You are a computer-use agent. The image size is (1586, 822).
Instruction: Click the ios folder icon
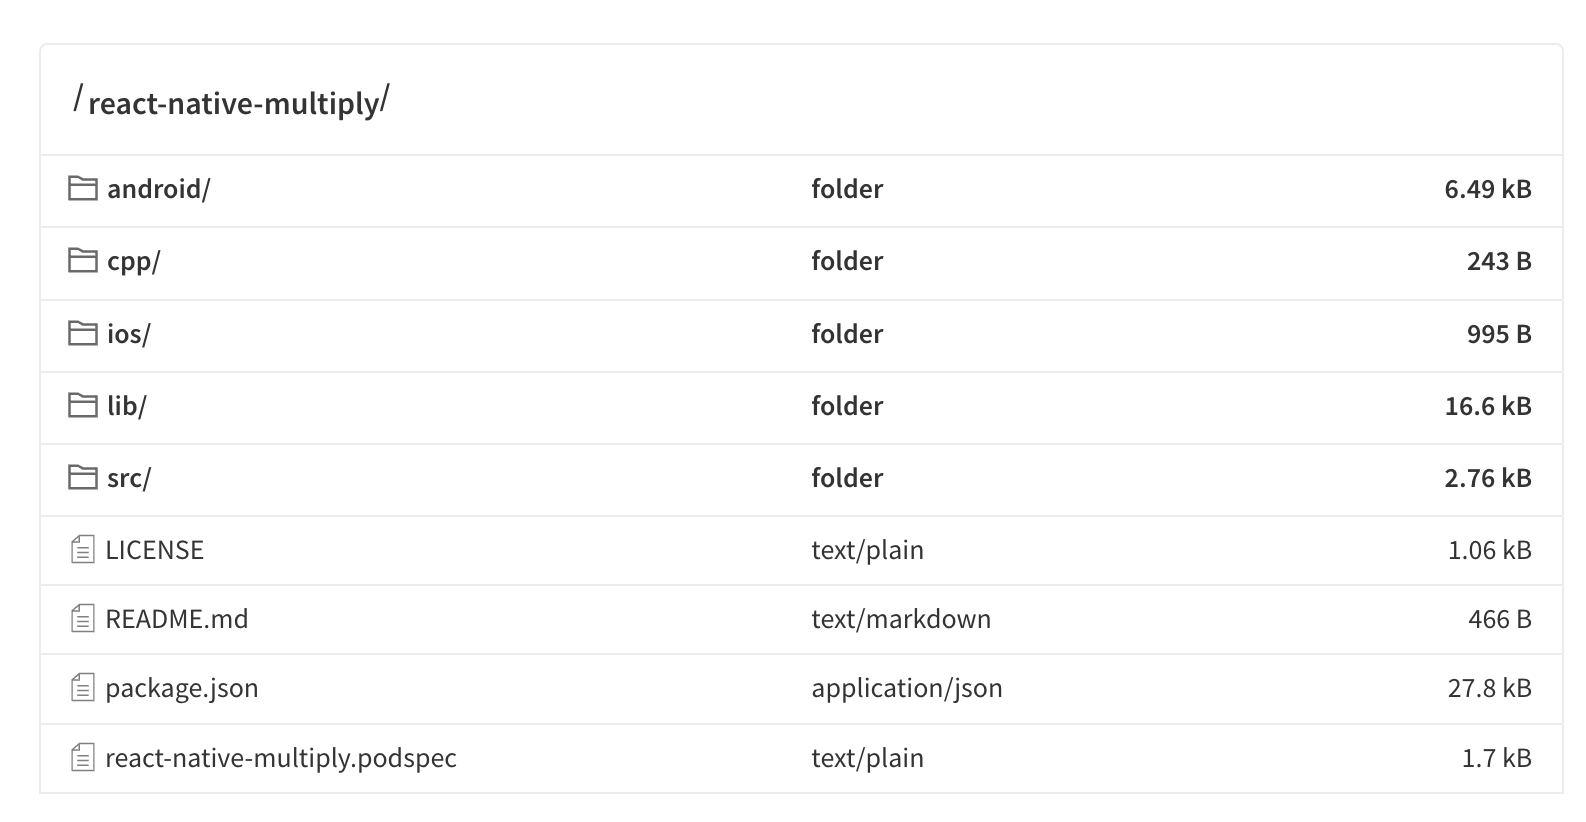(82, 333)
